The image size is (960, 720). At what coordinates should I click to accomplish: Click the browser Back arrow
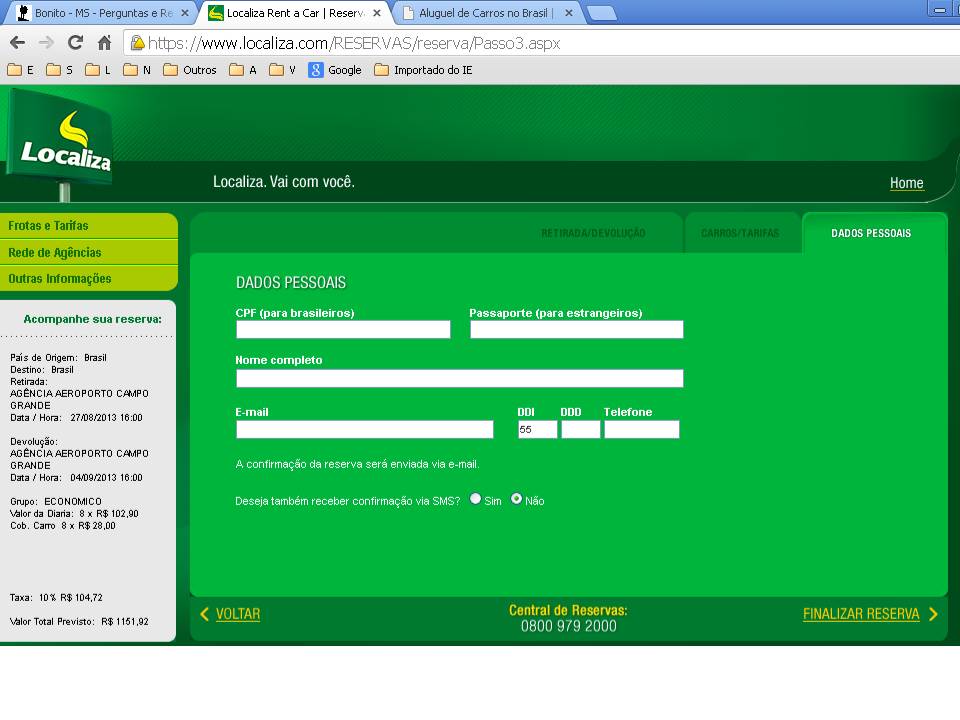coord(18,43)
